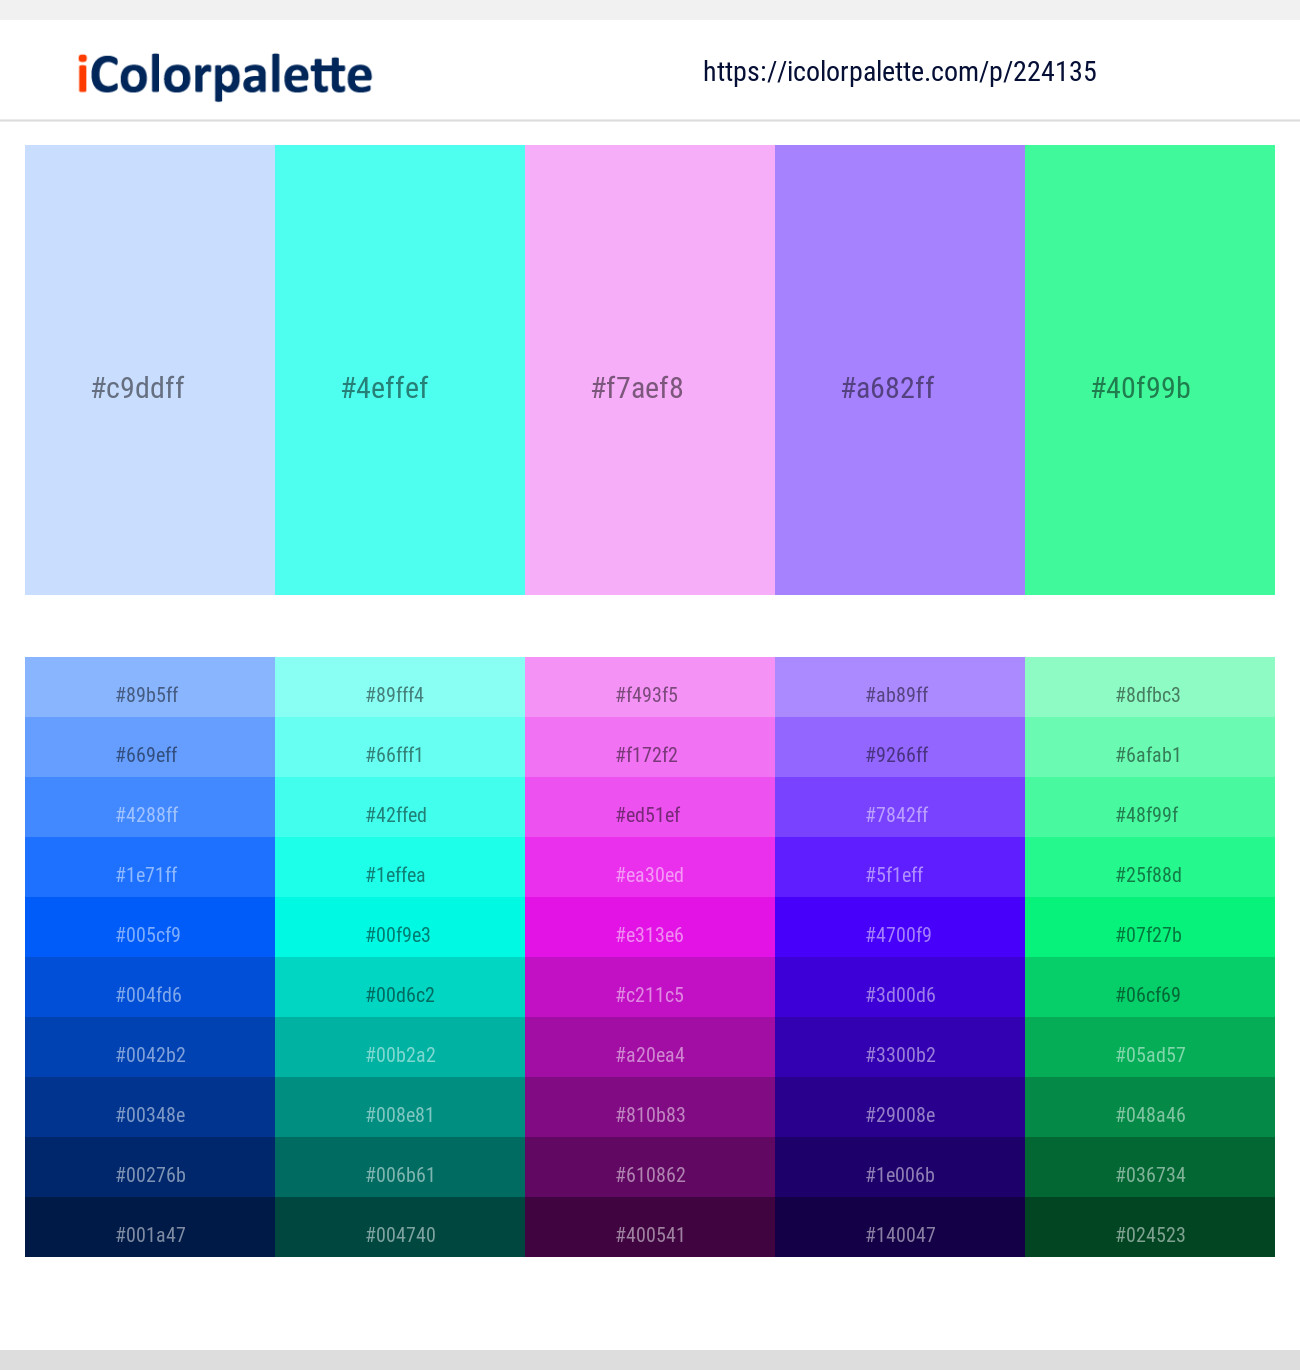Click the #89fff4 light teal shade
The height and width of the screenshot is (1370, 1300).
click(x=399, y=695)
